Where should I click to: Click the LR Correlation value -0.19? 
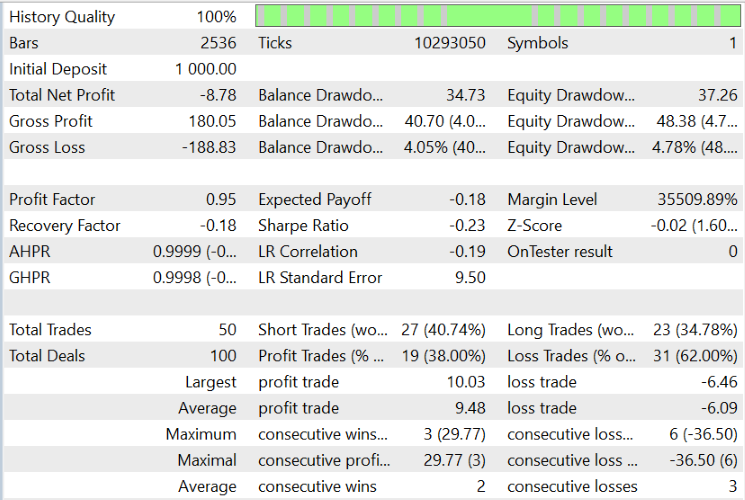click(467, 252)
